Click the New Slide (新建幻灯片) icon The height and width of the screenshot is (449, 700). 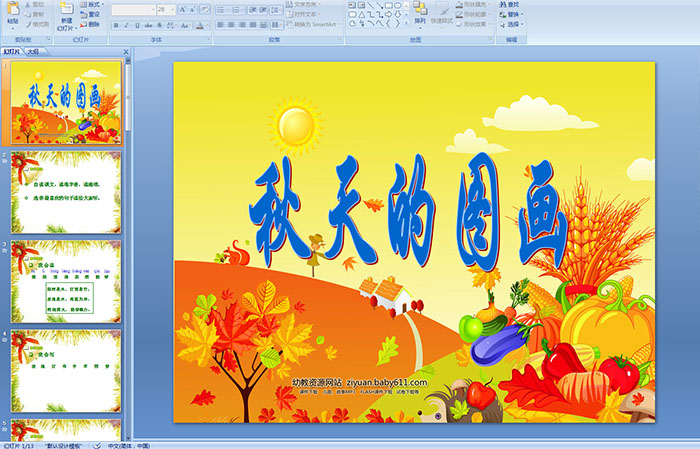click(x=66, y=9)
